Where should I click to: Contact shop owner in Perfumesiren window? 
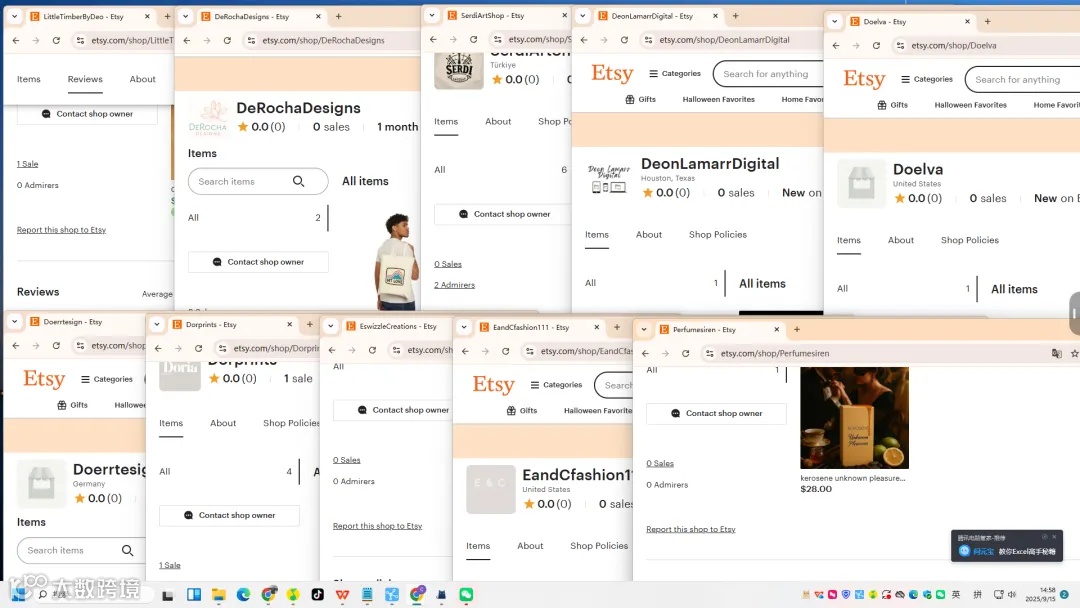pos(716,413)
